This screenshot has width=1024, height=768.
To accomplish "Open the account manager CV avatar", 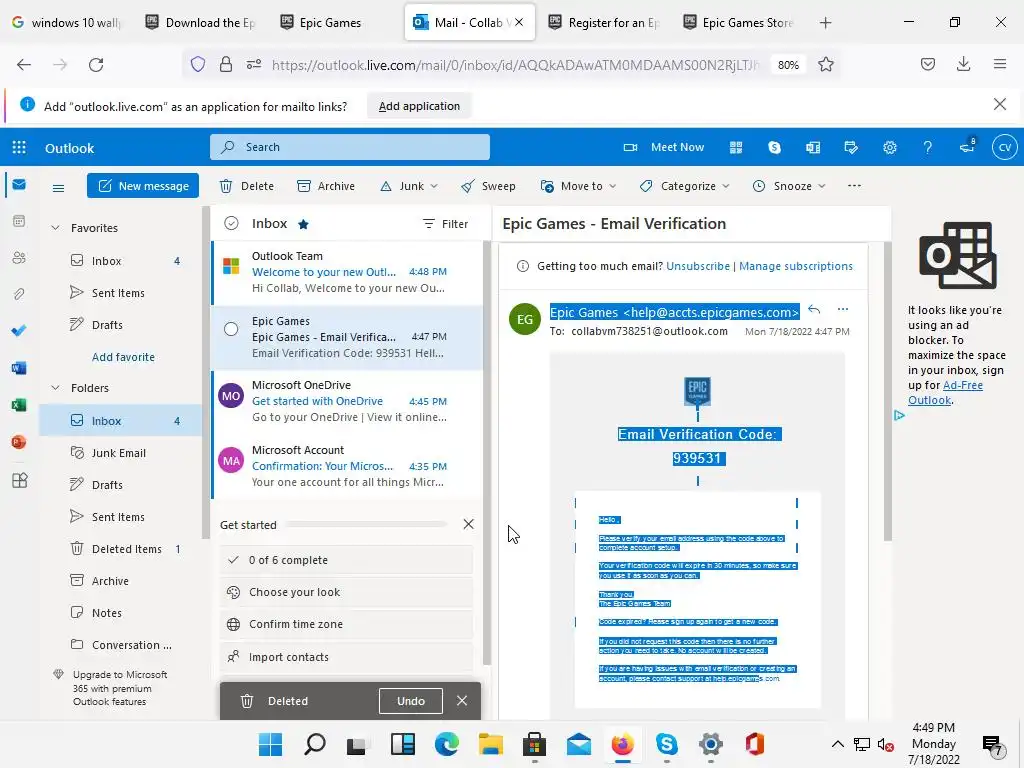I will coord(1004,148).
